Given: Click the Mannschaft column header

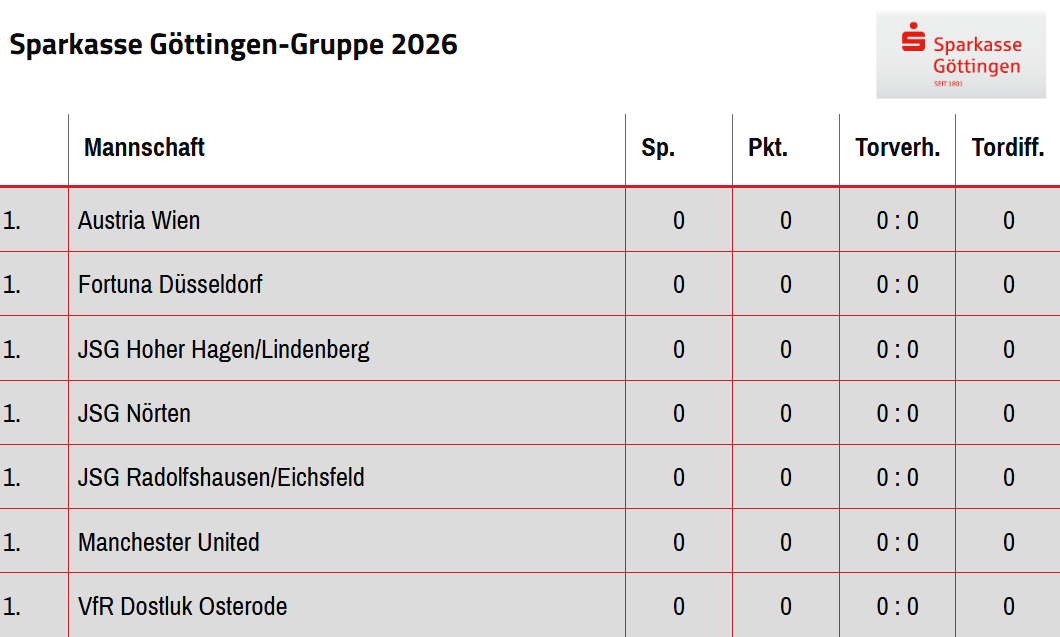Looking at the screenshot, I should (144, 148).
